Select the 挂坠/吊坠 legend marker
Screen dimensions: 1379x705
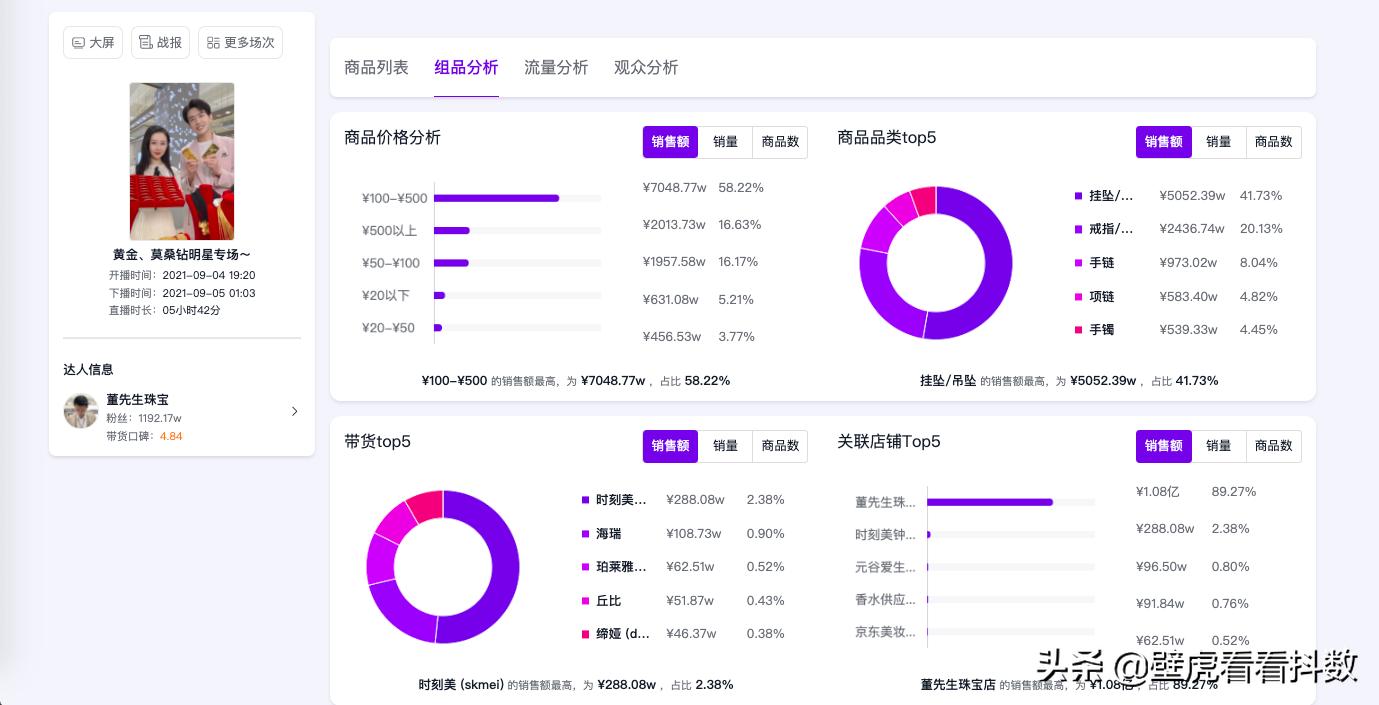point(1078,196)
